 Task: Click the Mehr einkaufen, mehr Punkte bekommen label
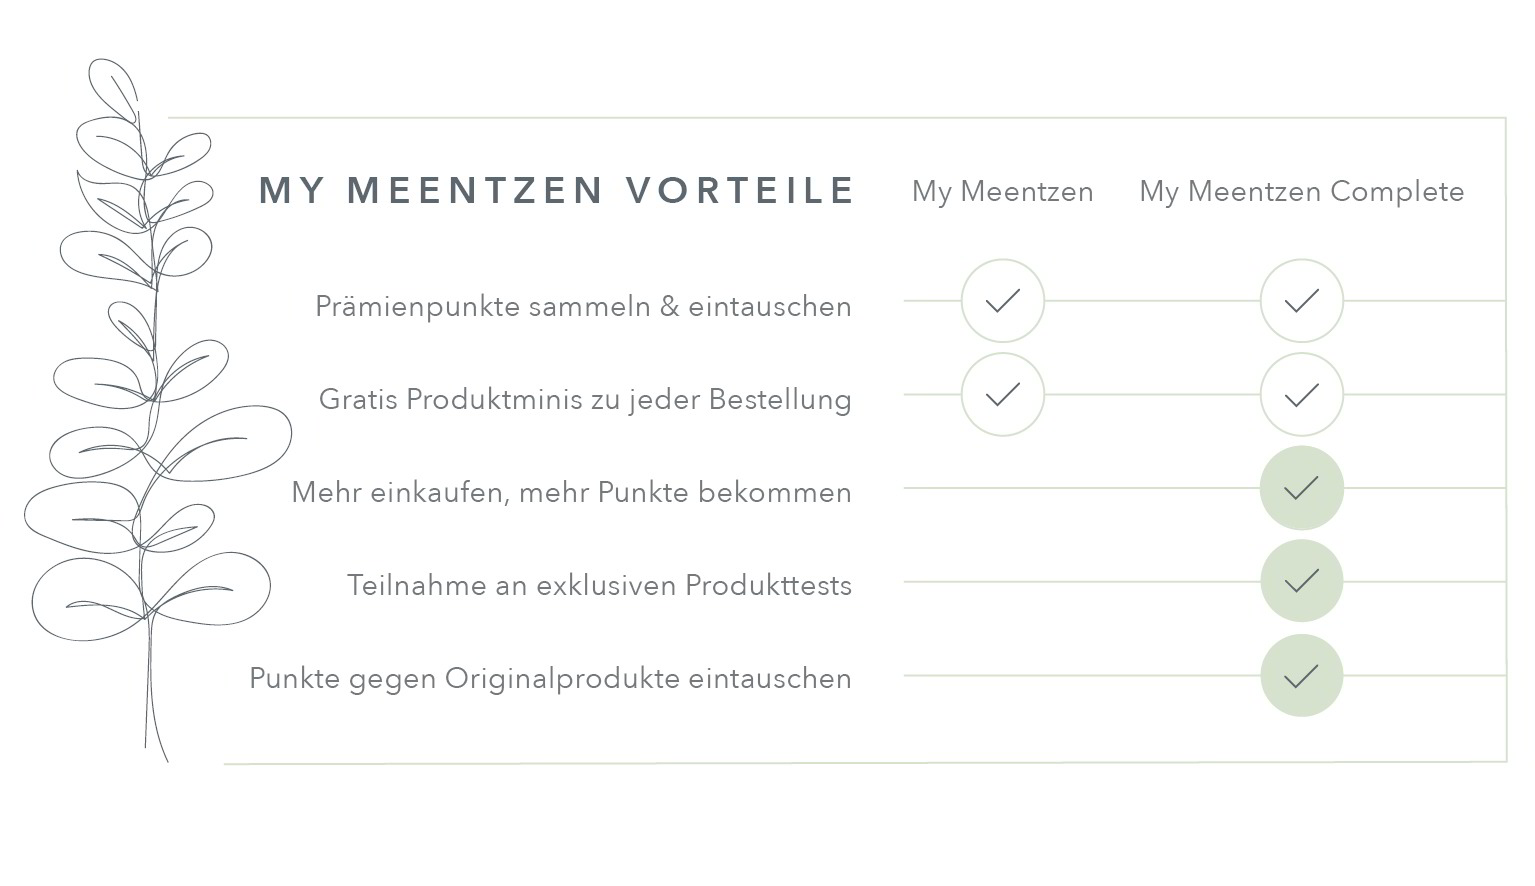tap(571, 492)
